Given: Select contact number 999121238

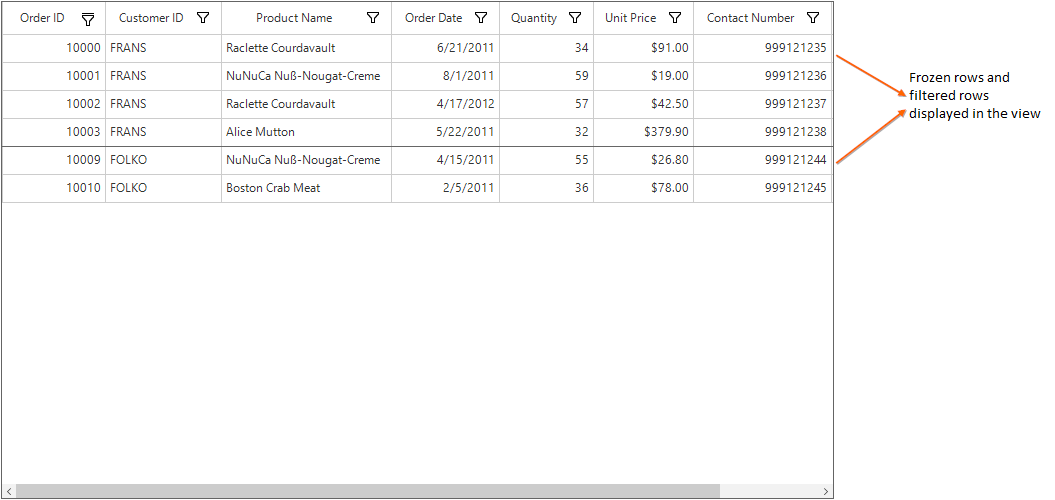Looking at the screenshot, I should (763, 133).
